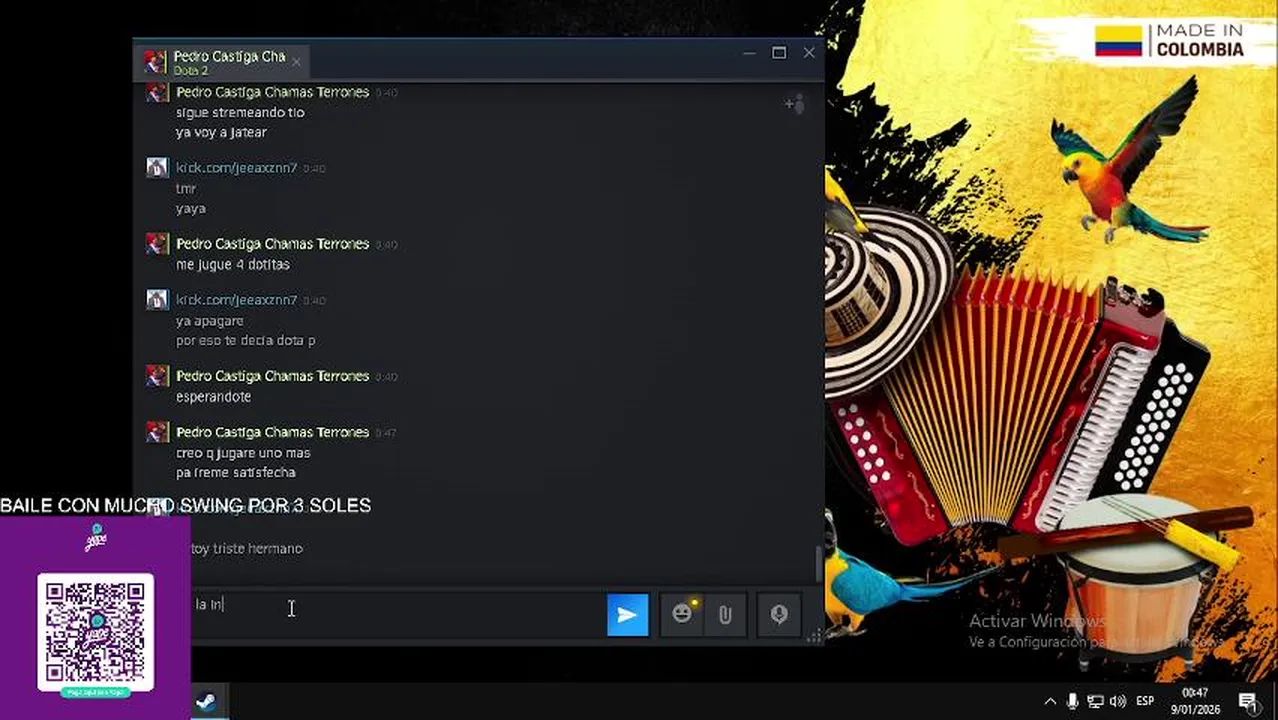Click the message 'pa irme satisfecha'
The image size is (1278, 720).
pos(235,473)
